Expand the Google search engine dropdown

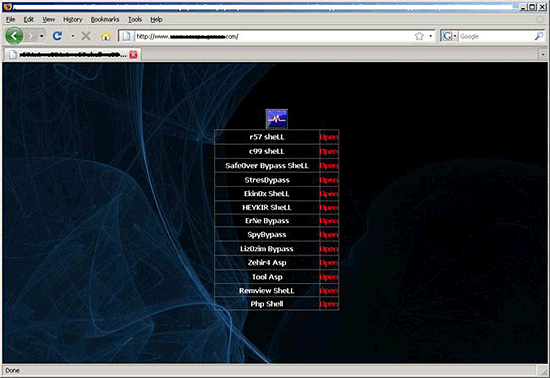(x=455, y=36)
